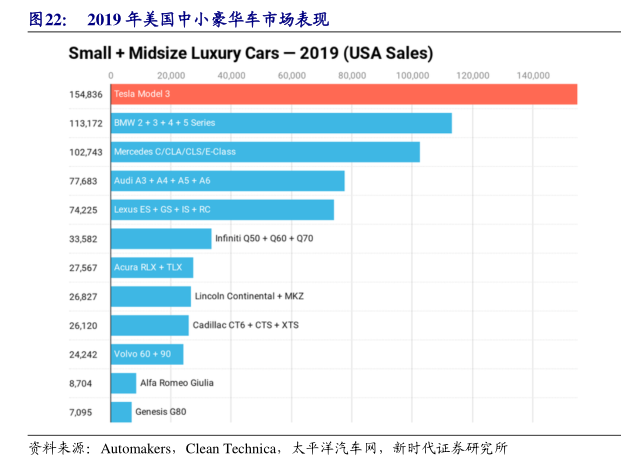This screenshot has width=621, height=464.
Task: Click the 'Infiniti Q50 + Q60 + Q70' label
Action: [x=264, y=238]
